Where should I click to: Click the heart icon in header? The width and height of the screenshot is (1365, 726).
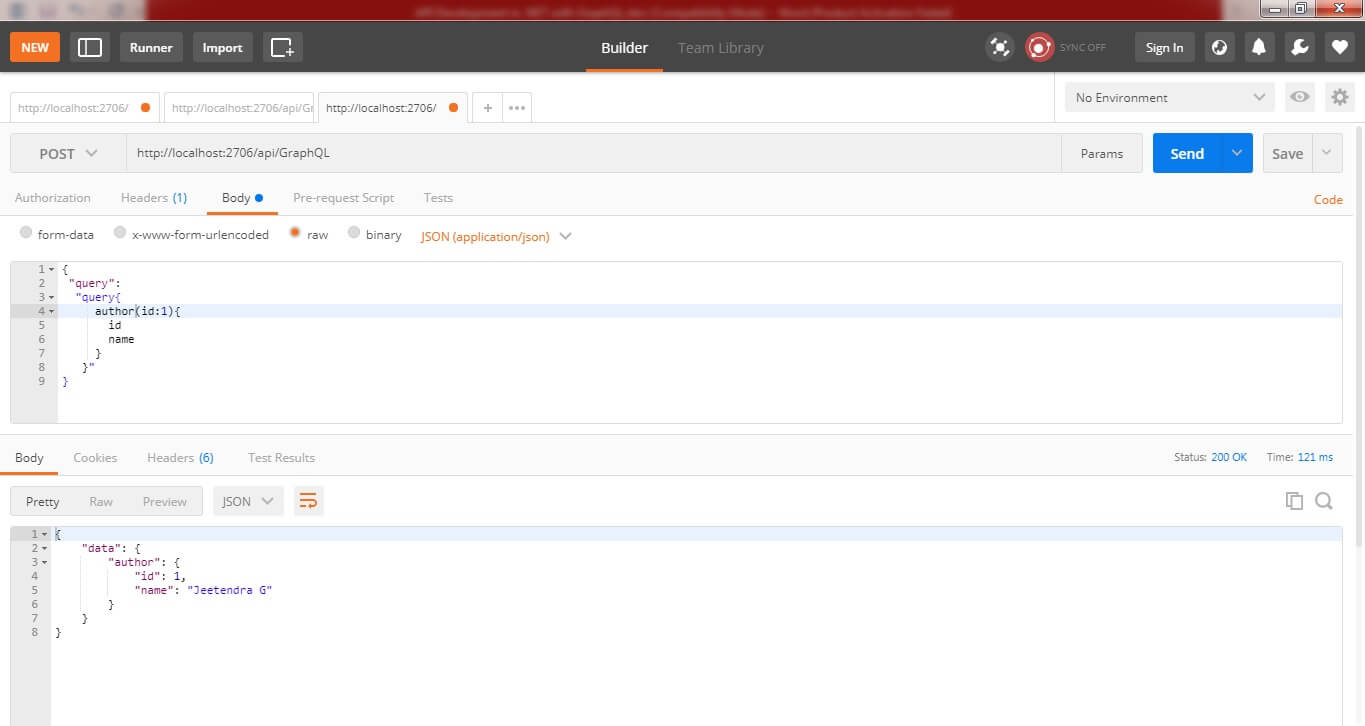point(1340,47)
